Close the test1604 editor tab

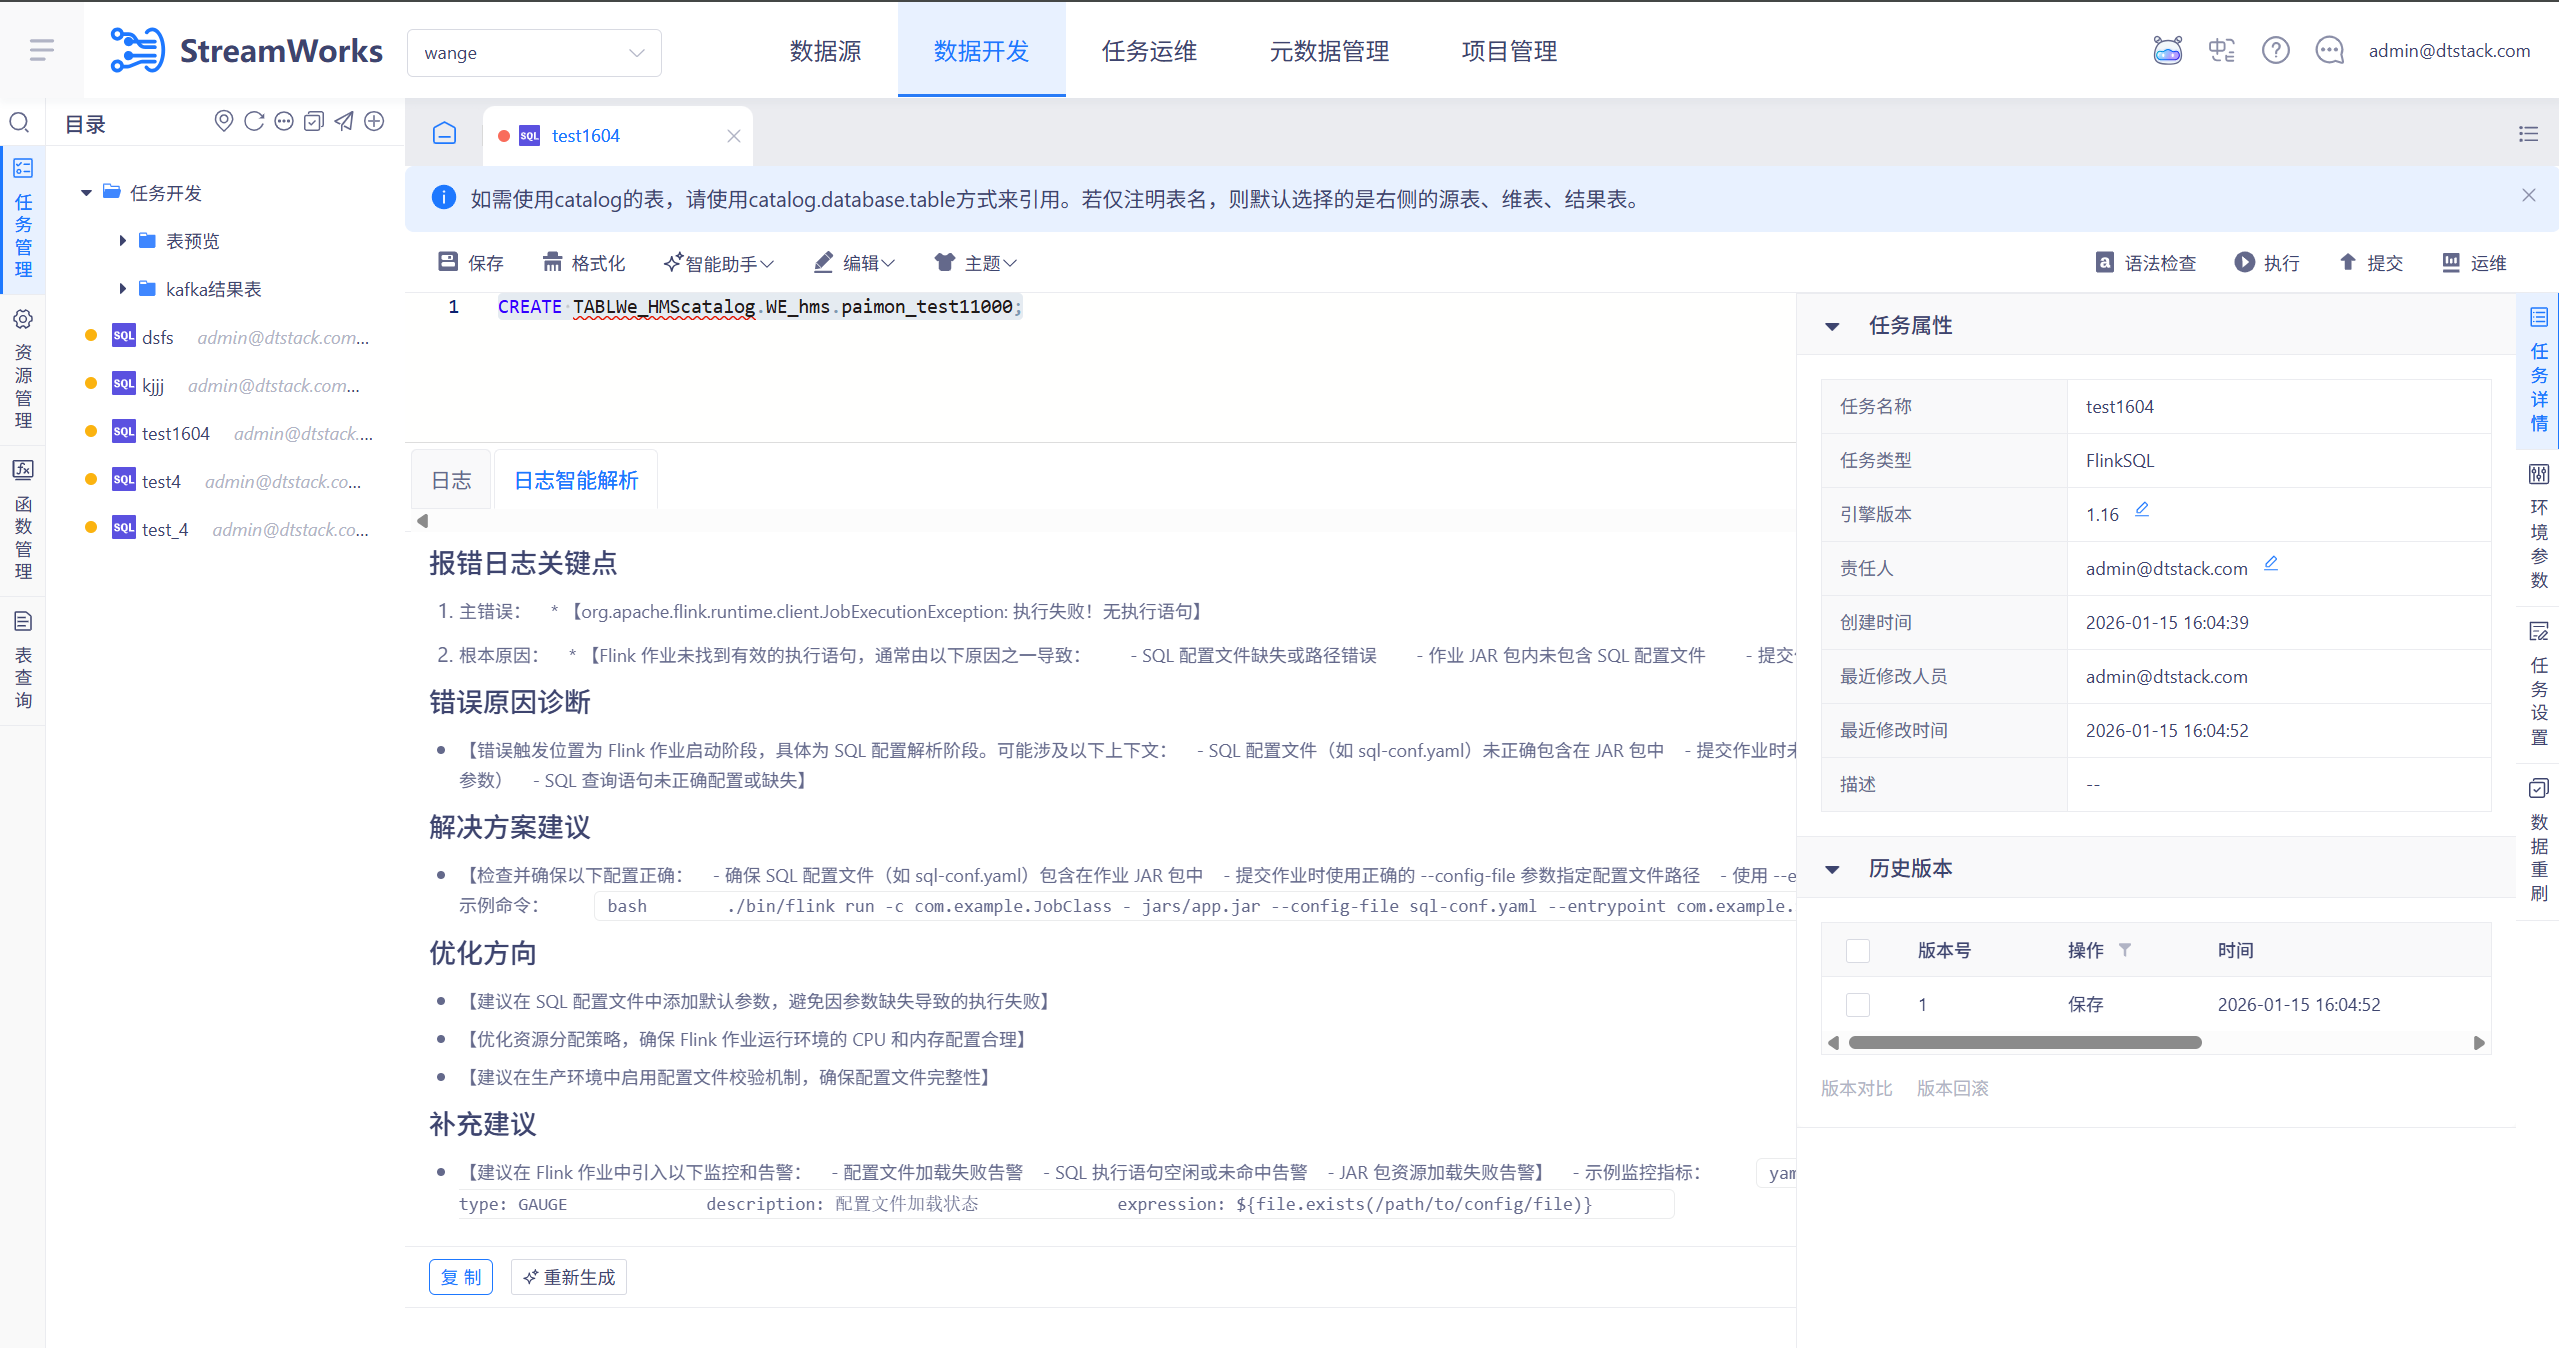click(x=734, y=136)
